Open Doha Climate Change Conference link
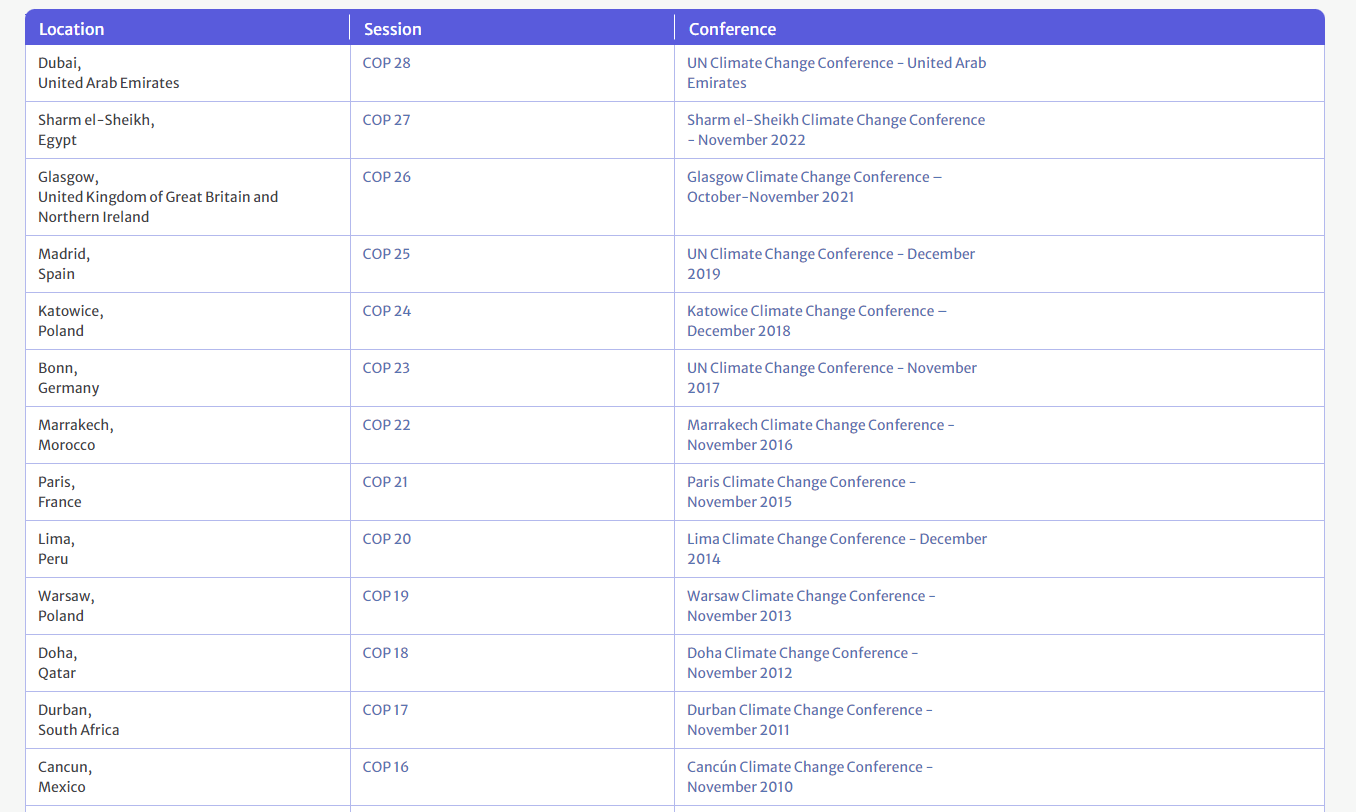 click(x=803, y=663)
